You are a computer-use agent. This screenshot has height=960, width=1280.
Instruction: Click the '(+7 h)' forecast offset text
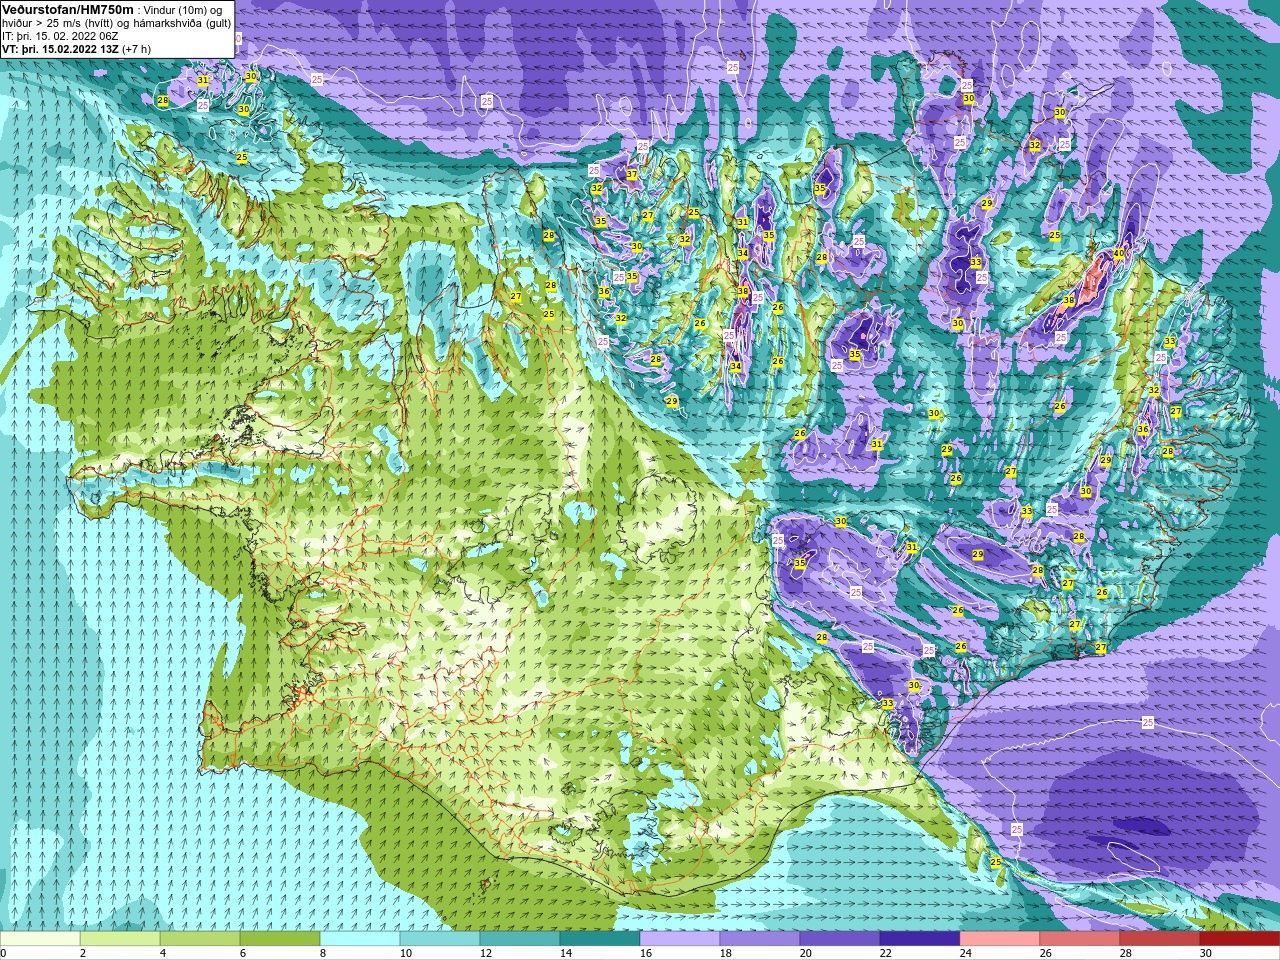136,49
